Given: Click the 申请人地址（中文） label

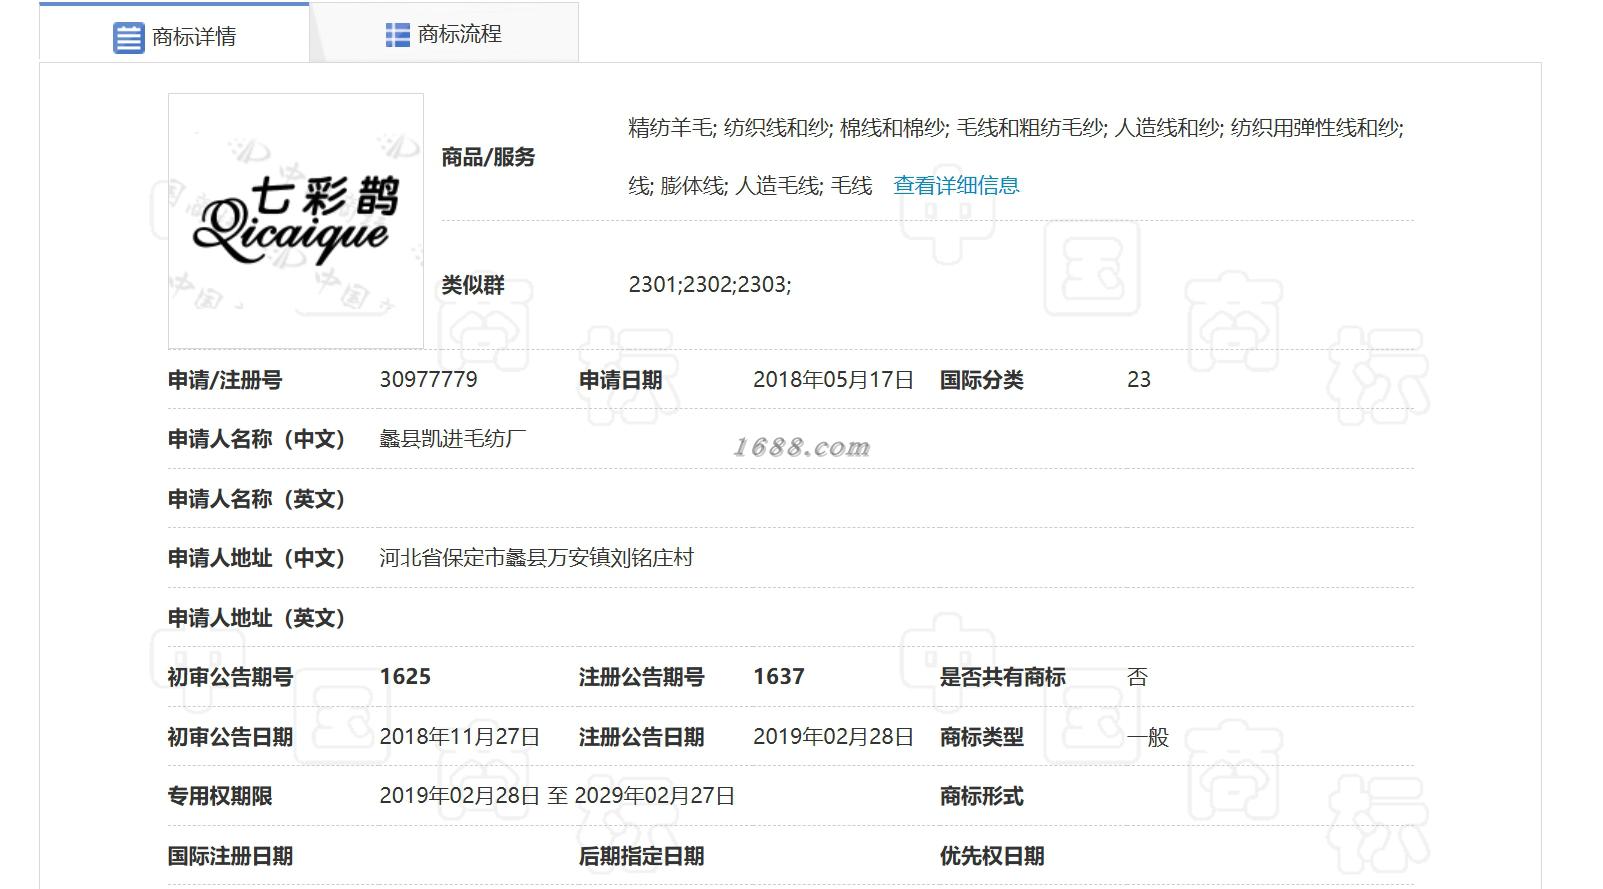Looking at the screenshot, I should point(256,558).
